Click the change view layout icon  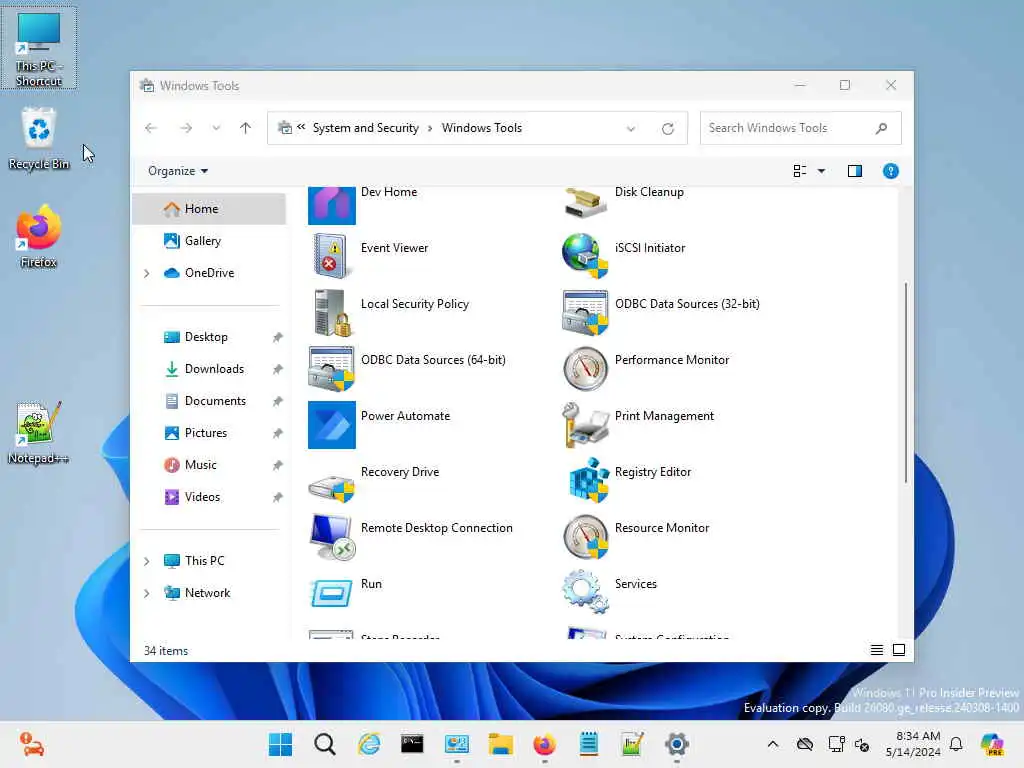(799, 171)
